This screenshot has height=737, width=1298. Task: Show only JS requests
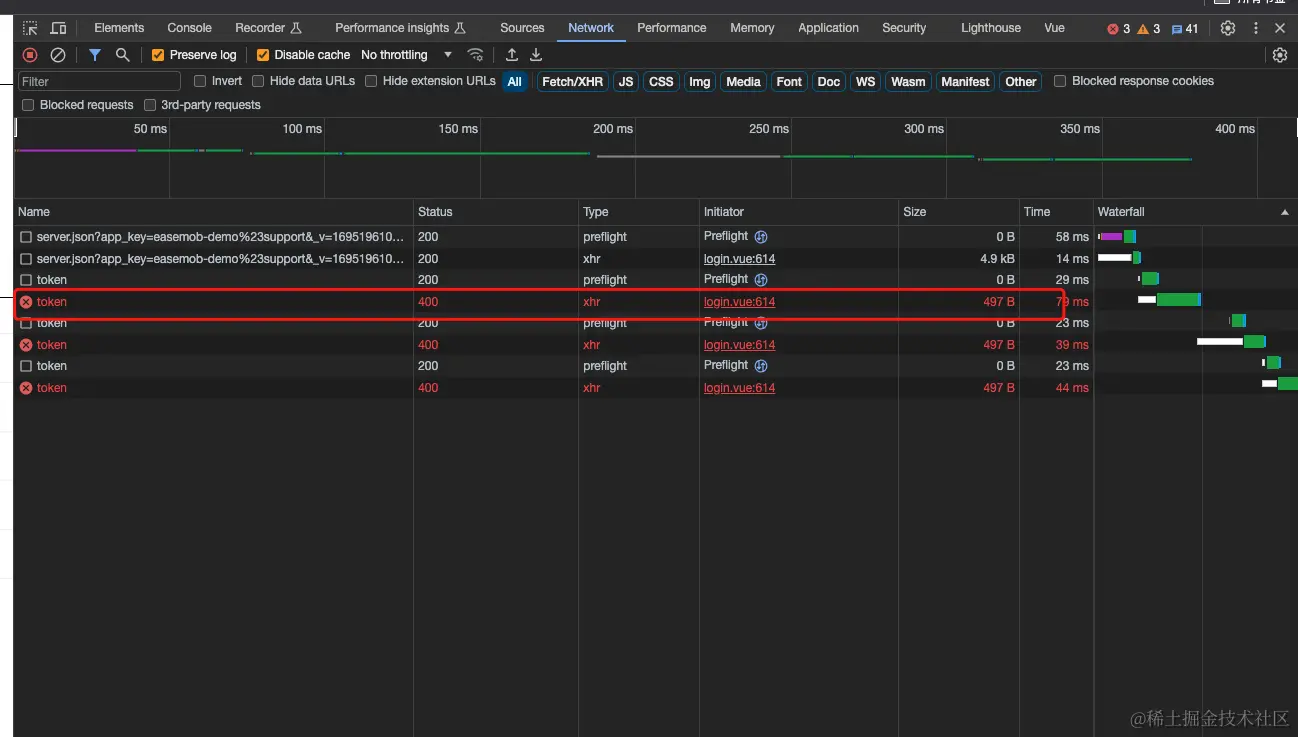pyautogui.click(x=626, y=82)
